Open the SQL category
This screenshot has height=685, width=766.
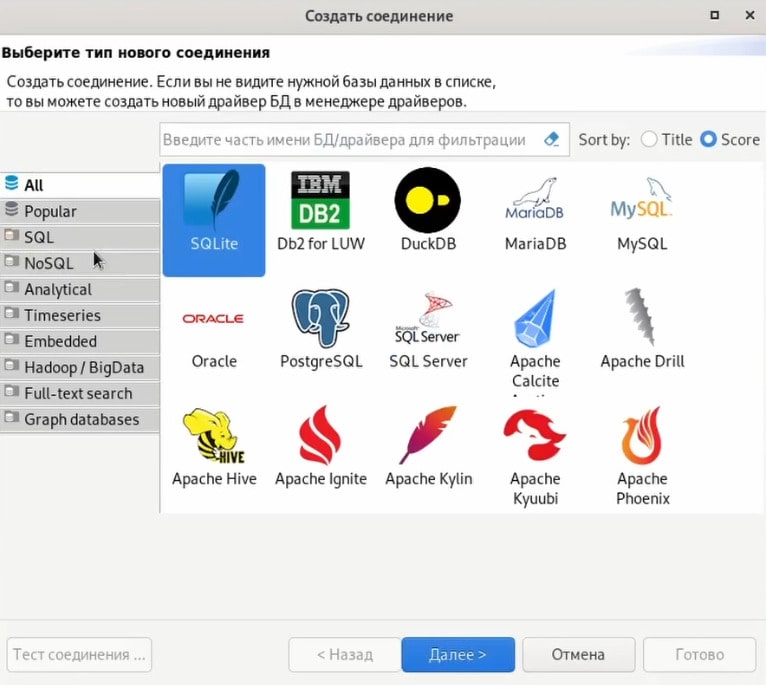tap(80, 237)
